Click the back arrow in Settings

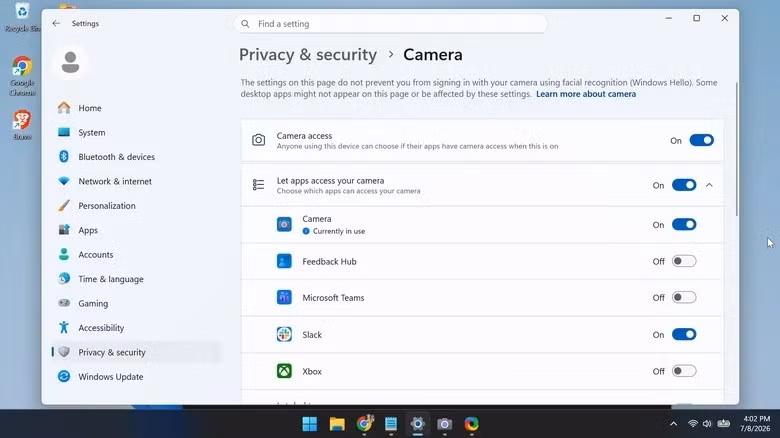click(56, 23)
